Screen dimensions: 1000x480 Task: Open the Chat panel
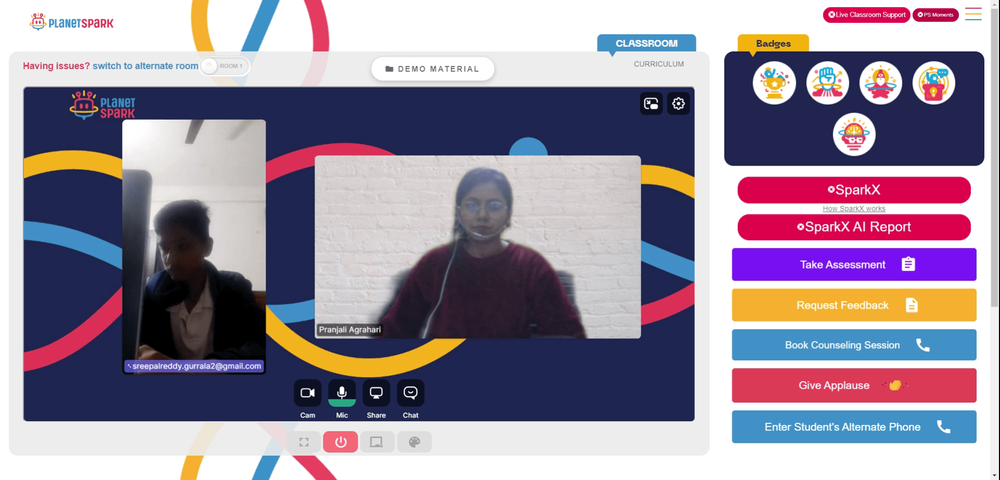(411, 393)
